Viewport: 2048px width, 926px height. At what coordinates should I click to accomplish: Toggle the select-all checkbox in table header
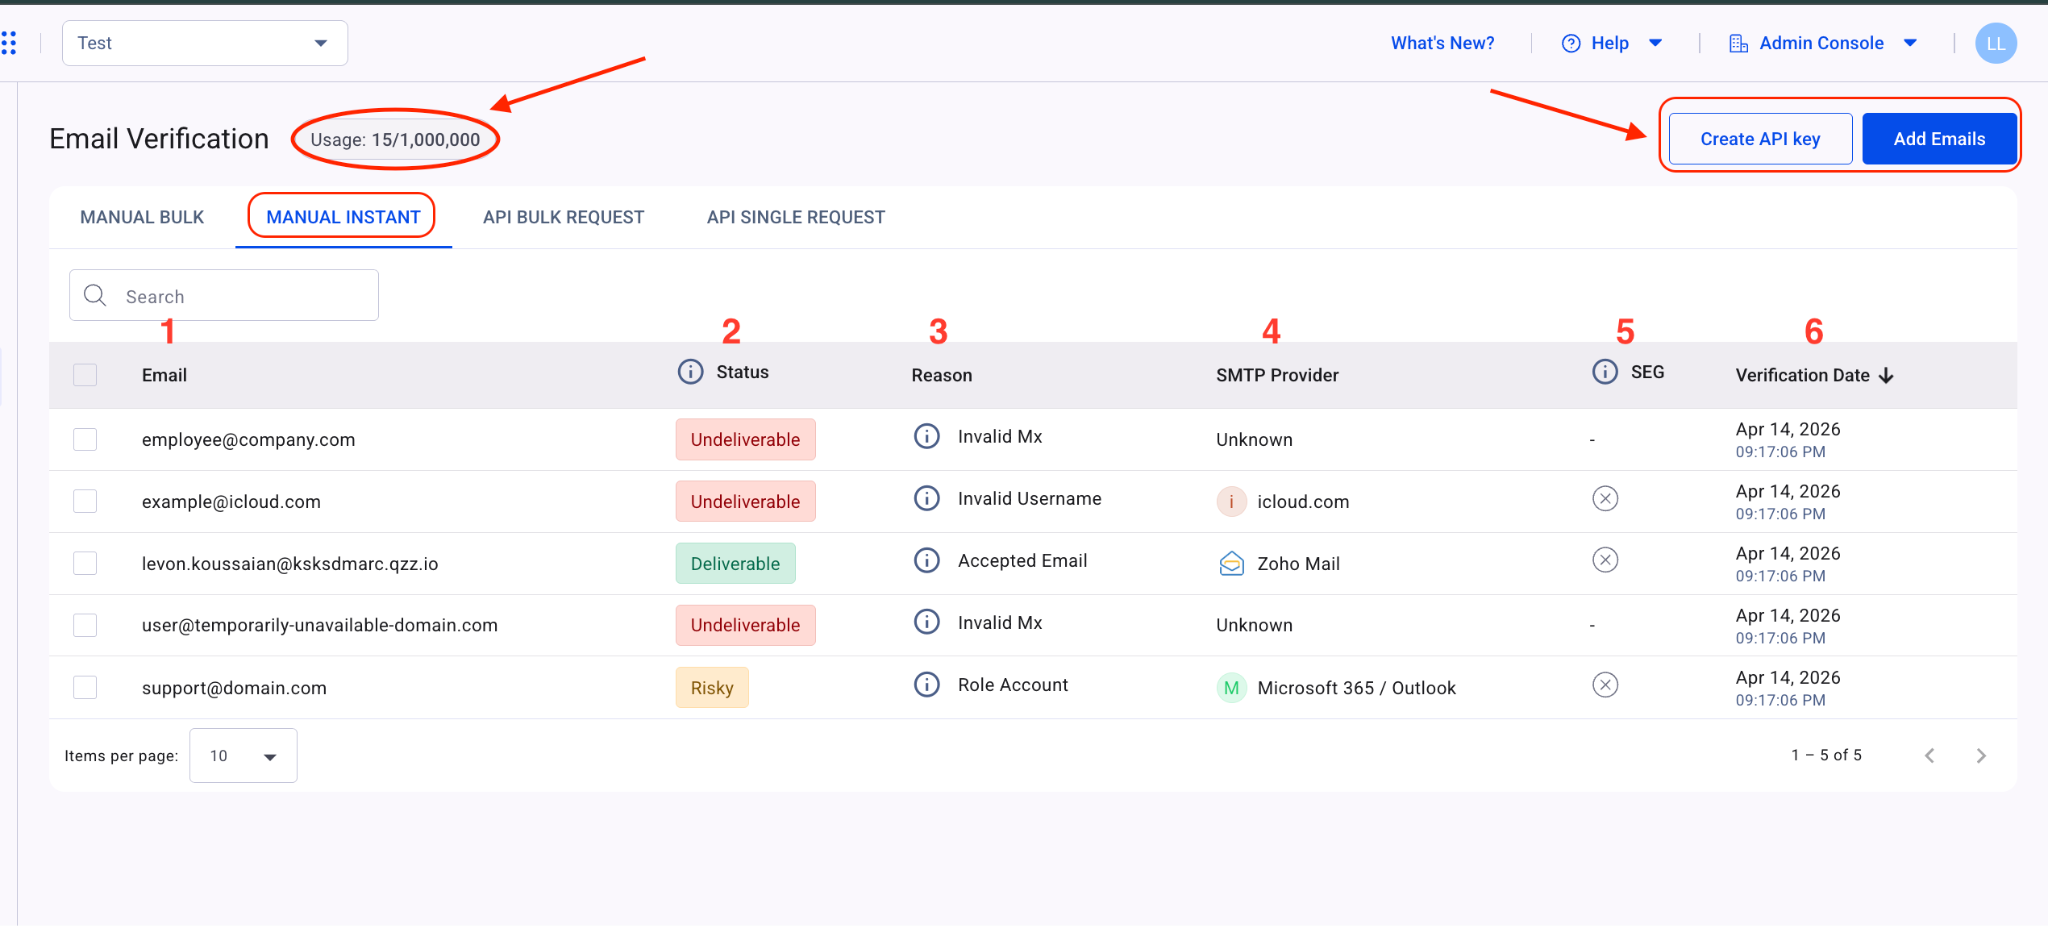tap(85, 375)
